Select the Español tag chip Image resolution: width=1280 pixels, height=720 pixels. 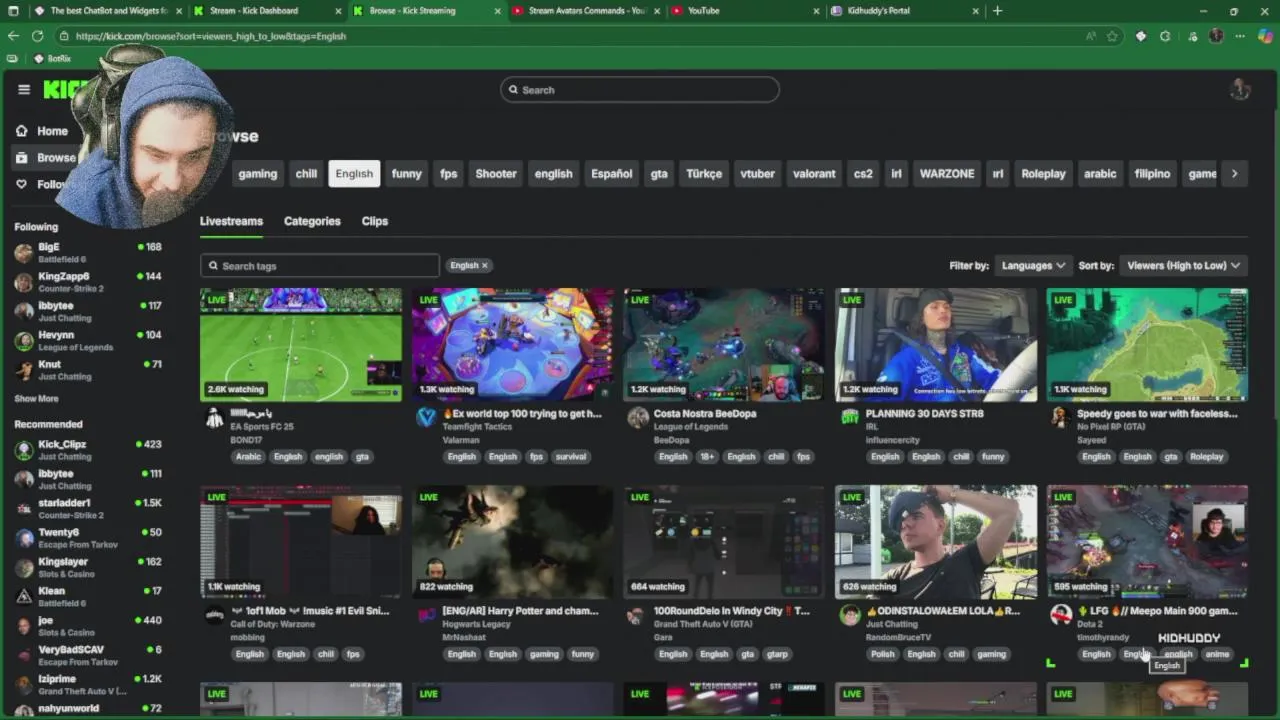click(x=611, y=173)
